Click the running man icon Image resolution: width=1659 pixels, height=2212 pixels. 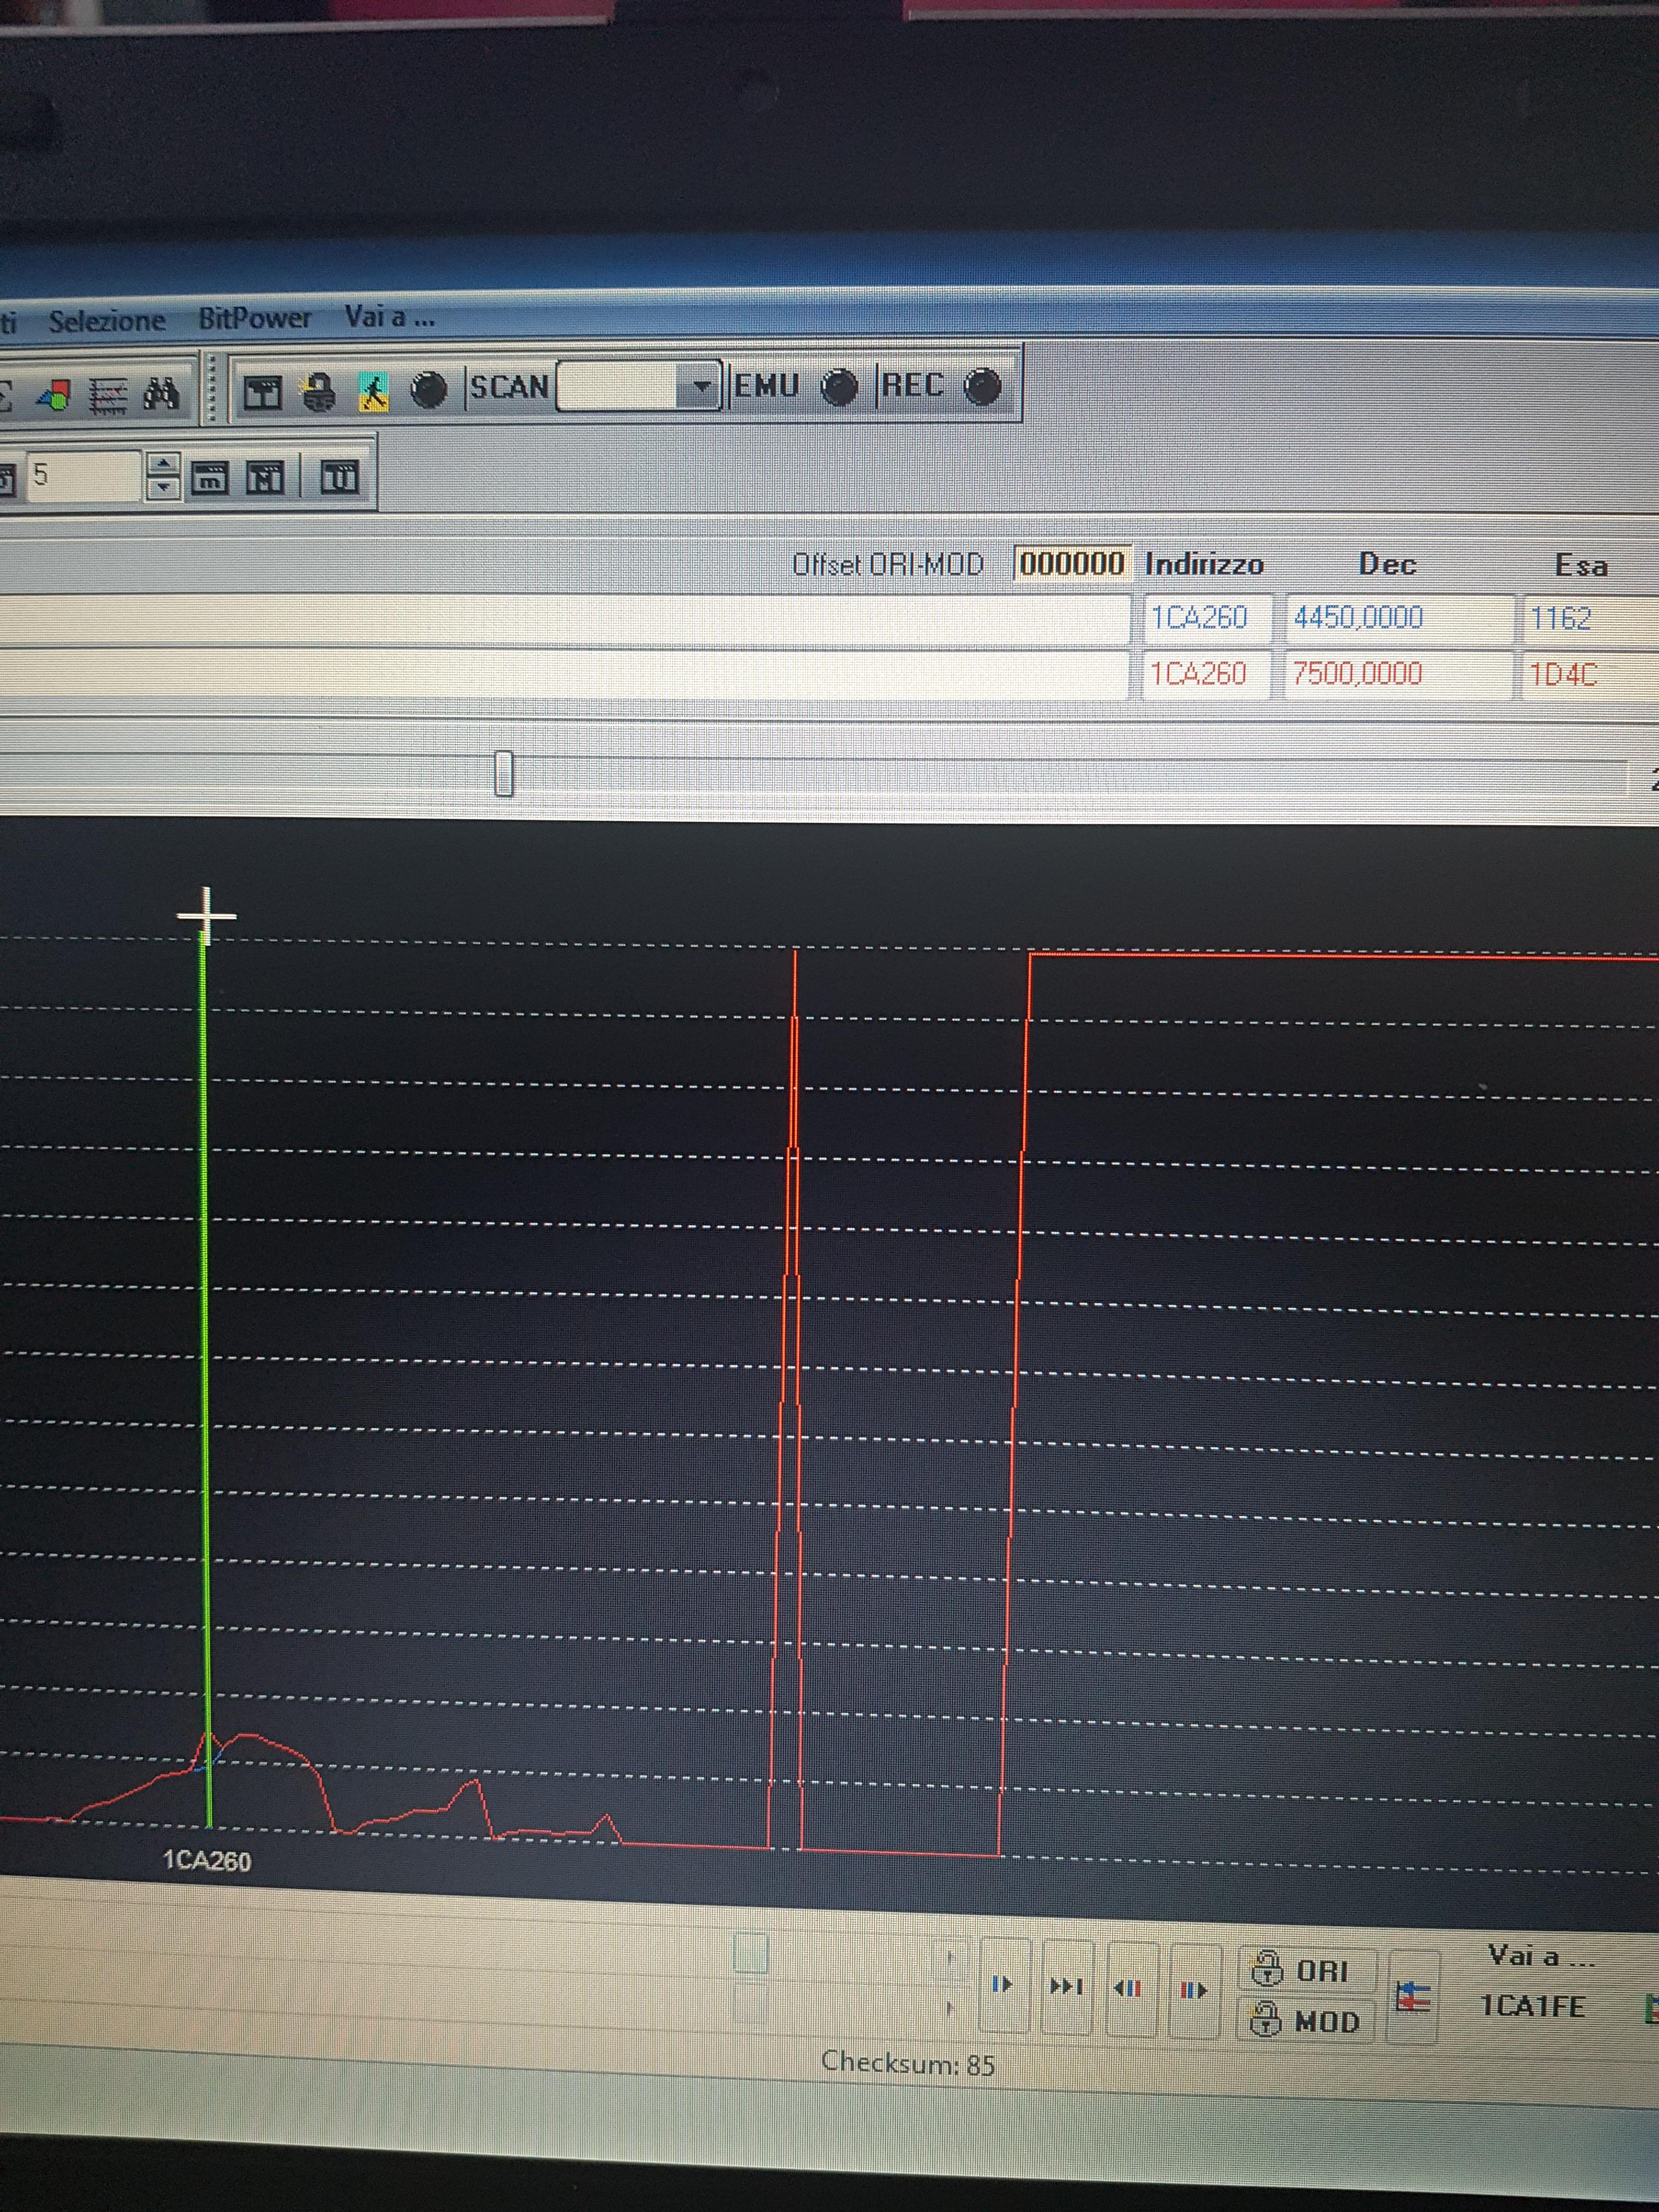tap(373, 391)
